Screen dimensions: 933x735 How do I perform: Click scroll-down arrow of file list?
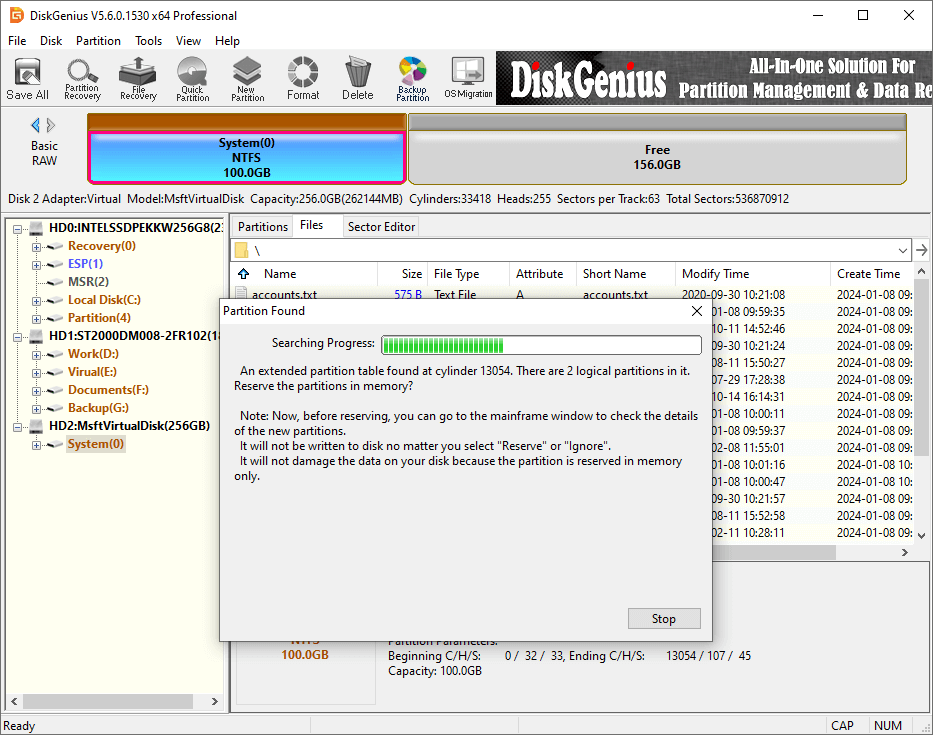tap(922, 535)
